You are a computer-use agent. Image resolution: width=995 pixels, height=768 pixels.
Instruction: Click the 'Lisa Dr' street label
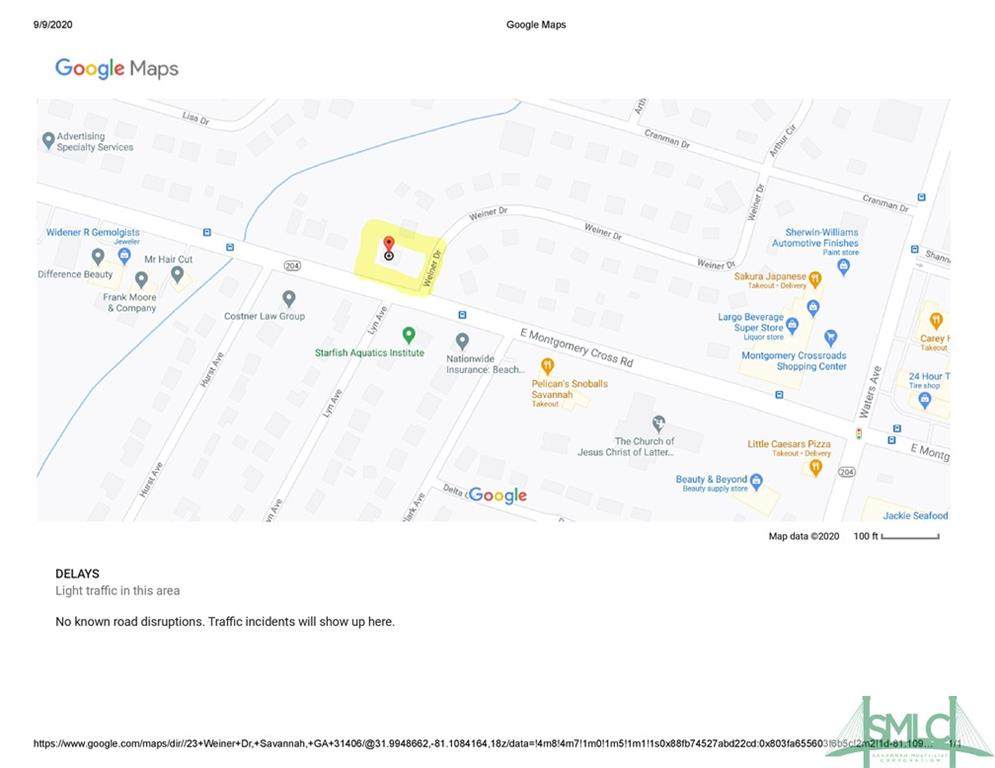click(195, 117)
